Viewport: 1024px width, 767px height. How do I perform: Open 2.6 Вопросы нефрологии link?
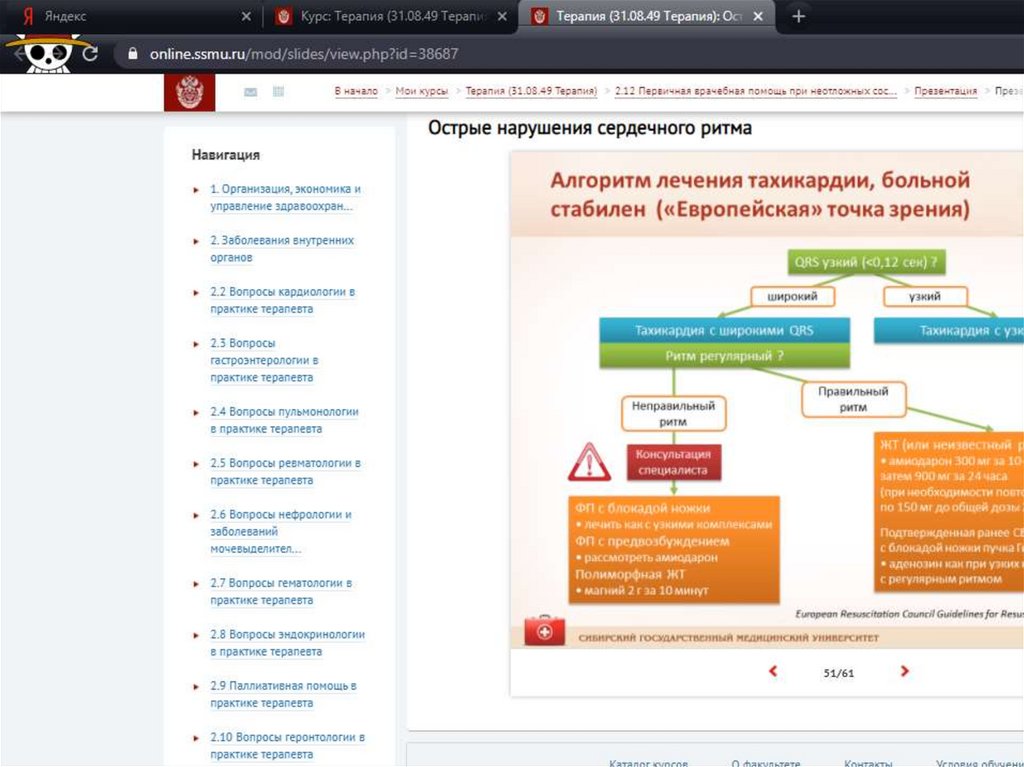click(281, 531)
